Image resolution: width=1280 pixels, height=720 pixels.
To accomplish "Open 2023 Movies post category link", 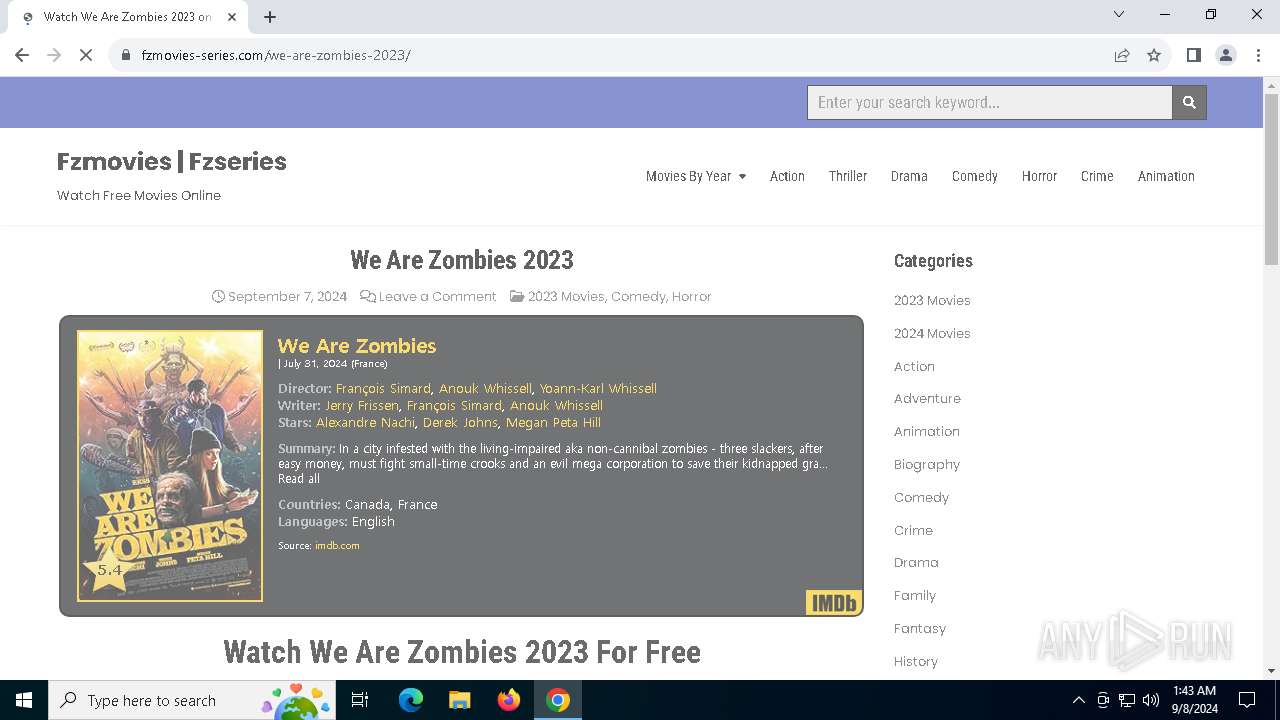I will (x=566, y=296).
